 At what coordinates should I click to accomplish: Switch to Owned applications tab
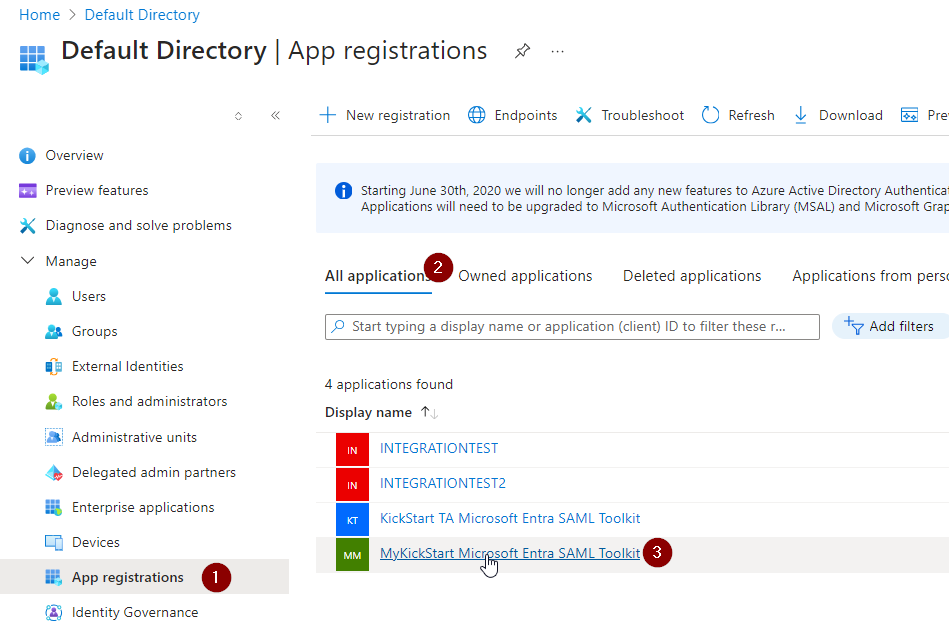pos(525,276)
